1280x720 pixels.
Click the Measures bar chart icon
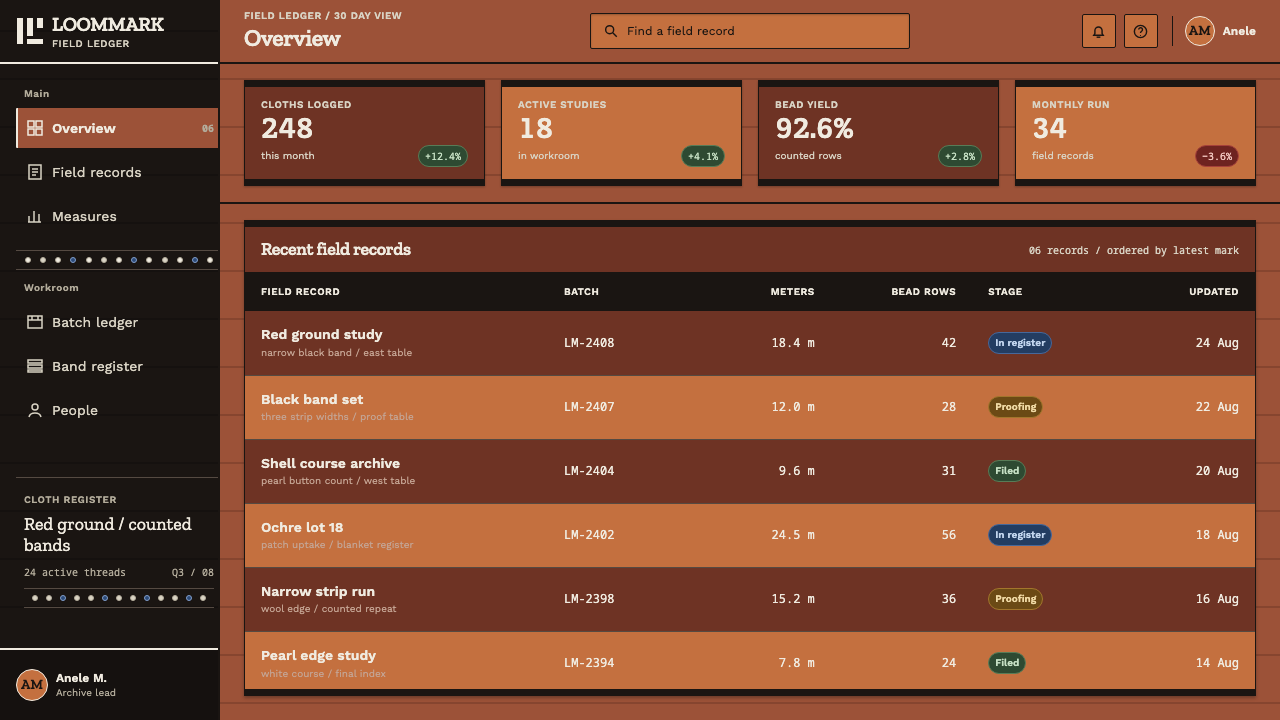click(x=35, y=216)
